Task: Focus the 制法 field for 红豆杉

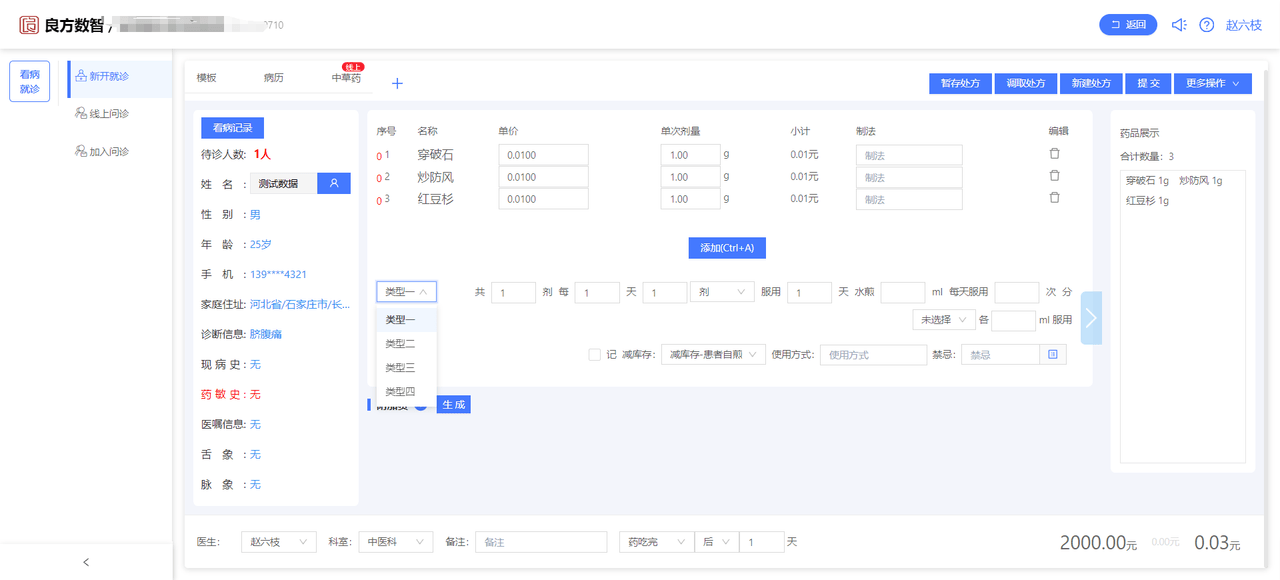Action: [x=909, y=199]
